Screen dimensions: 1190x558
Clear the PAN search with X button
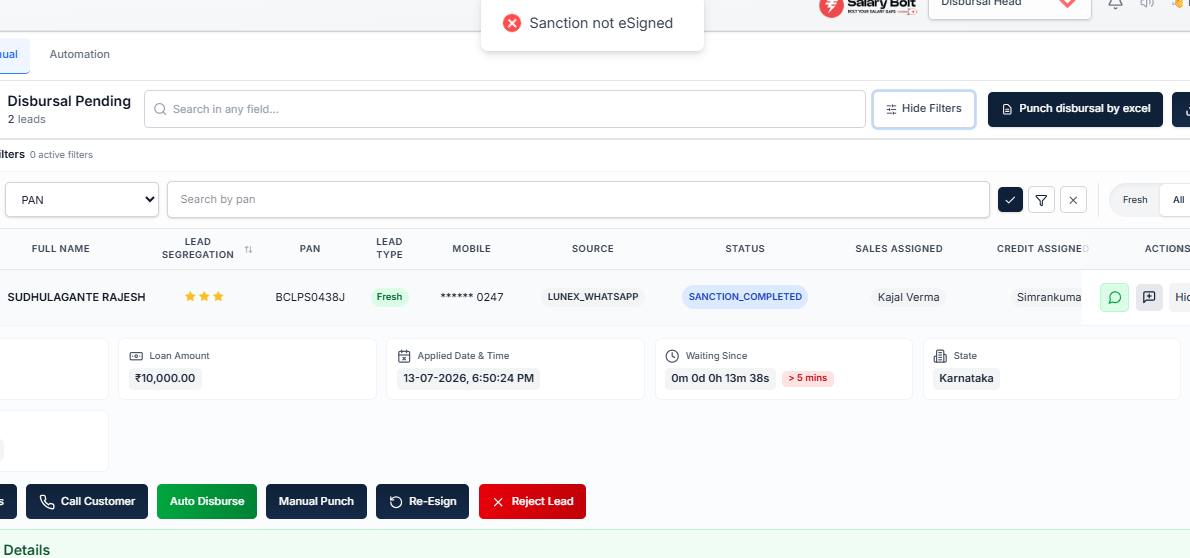click(1073, 200)
